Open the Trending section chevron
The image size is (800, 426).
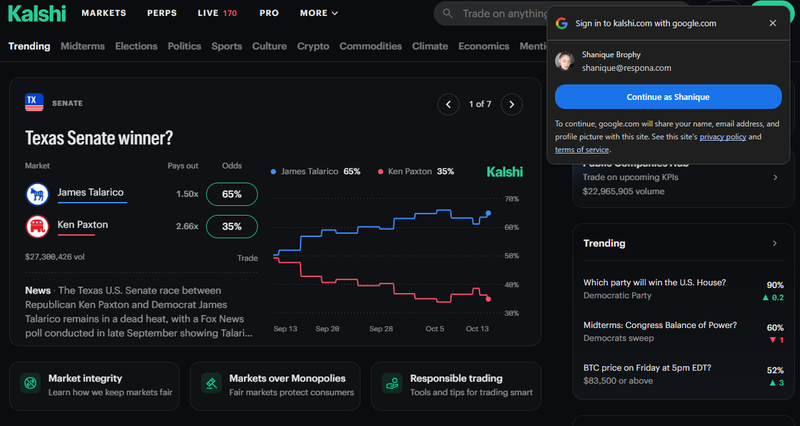(774, 243)
